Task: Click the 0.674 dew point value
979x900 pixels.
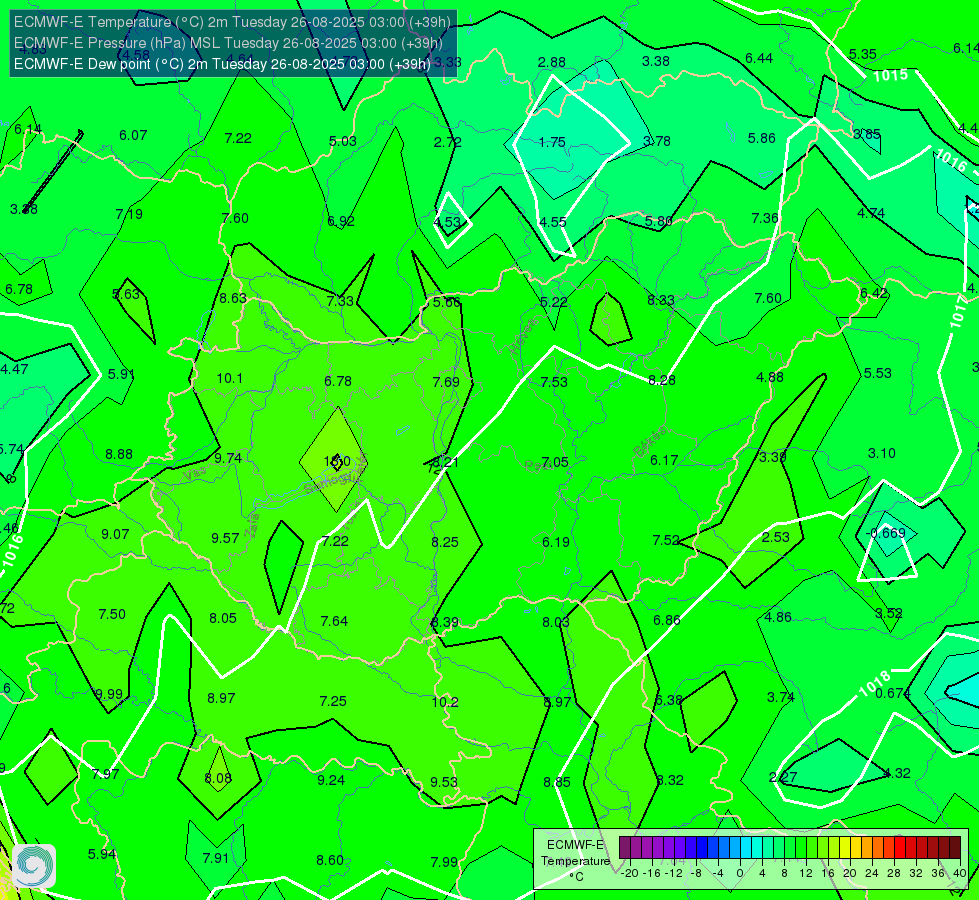Action: coord(893,693)
